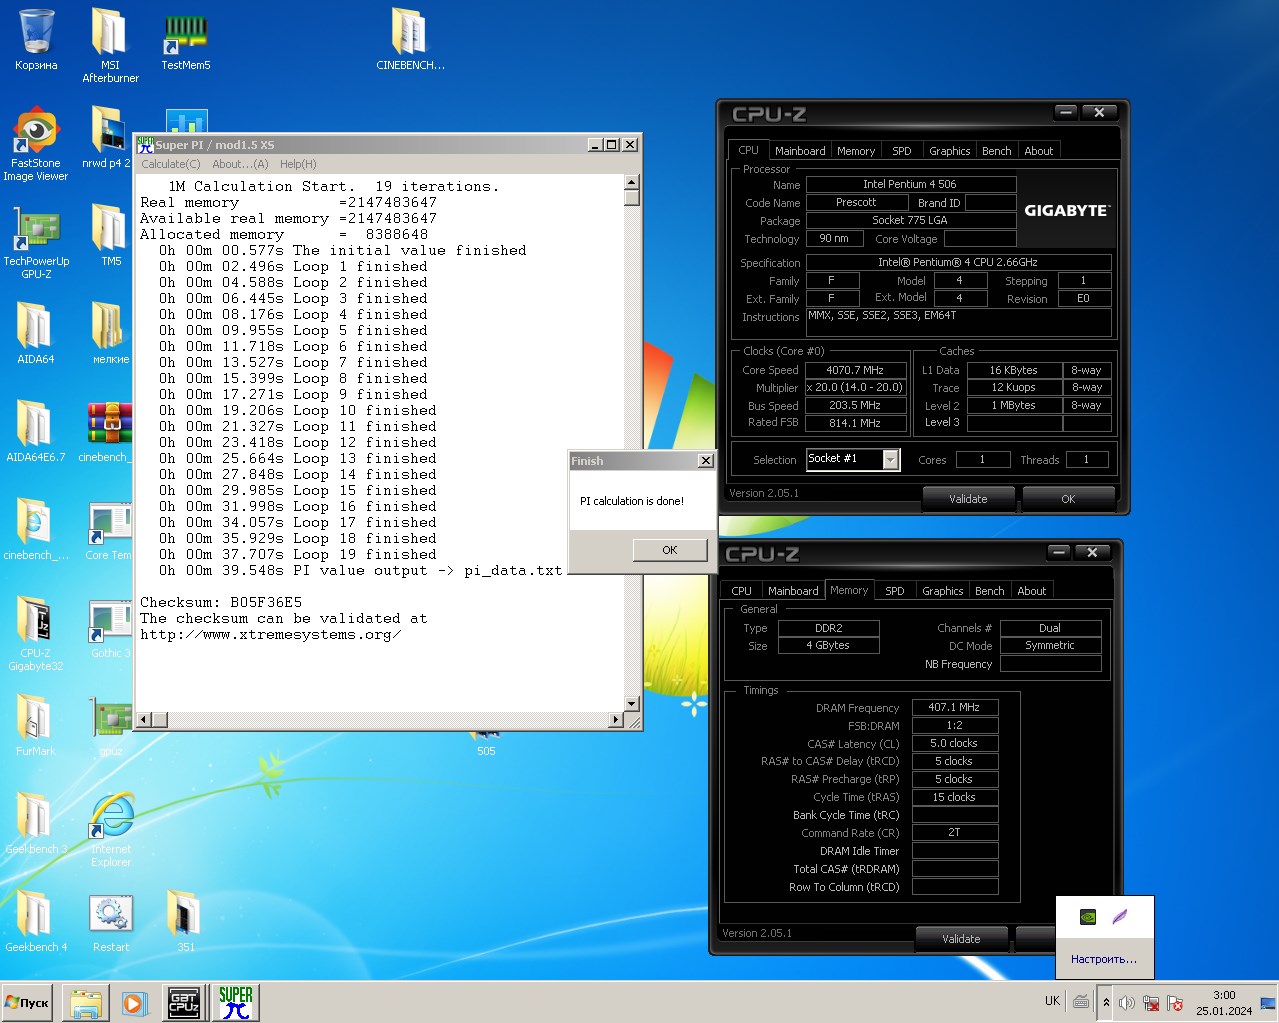Launch the TestMem5 shortcut
This screenshot has width=1279, height=1023.
click(x=186, y=40)
